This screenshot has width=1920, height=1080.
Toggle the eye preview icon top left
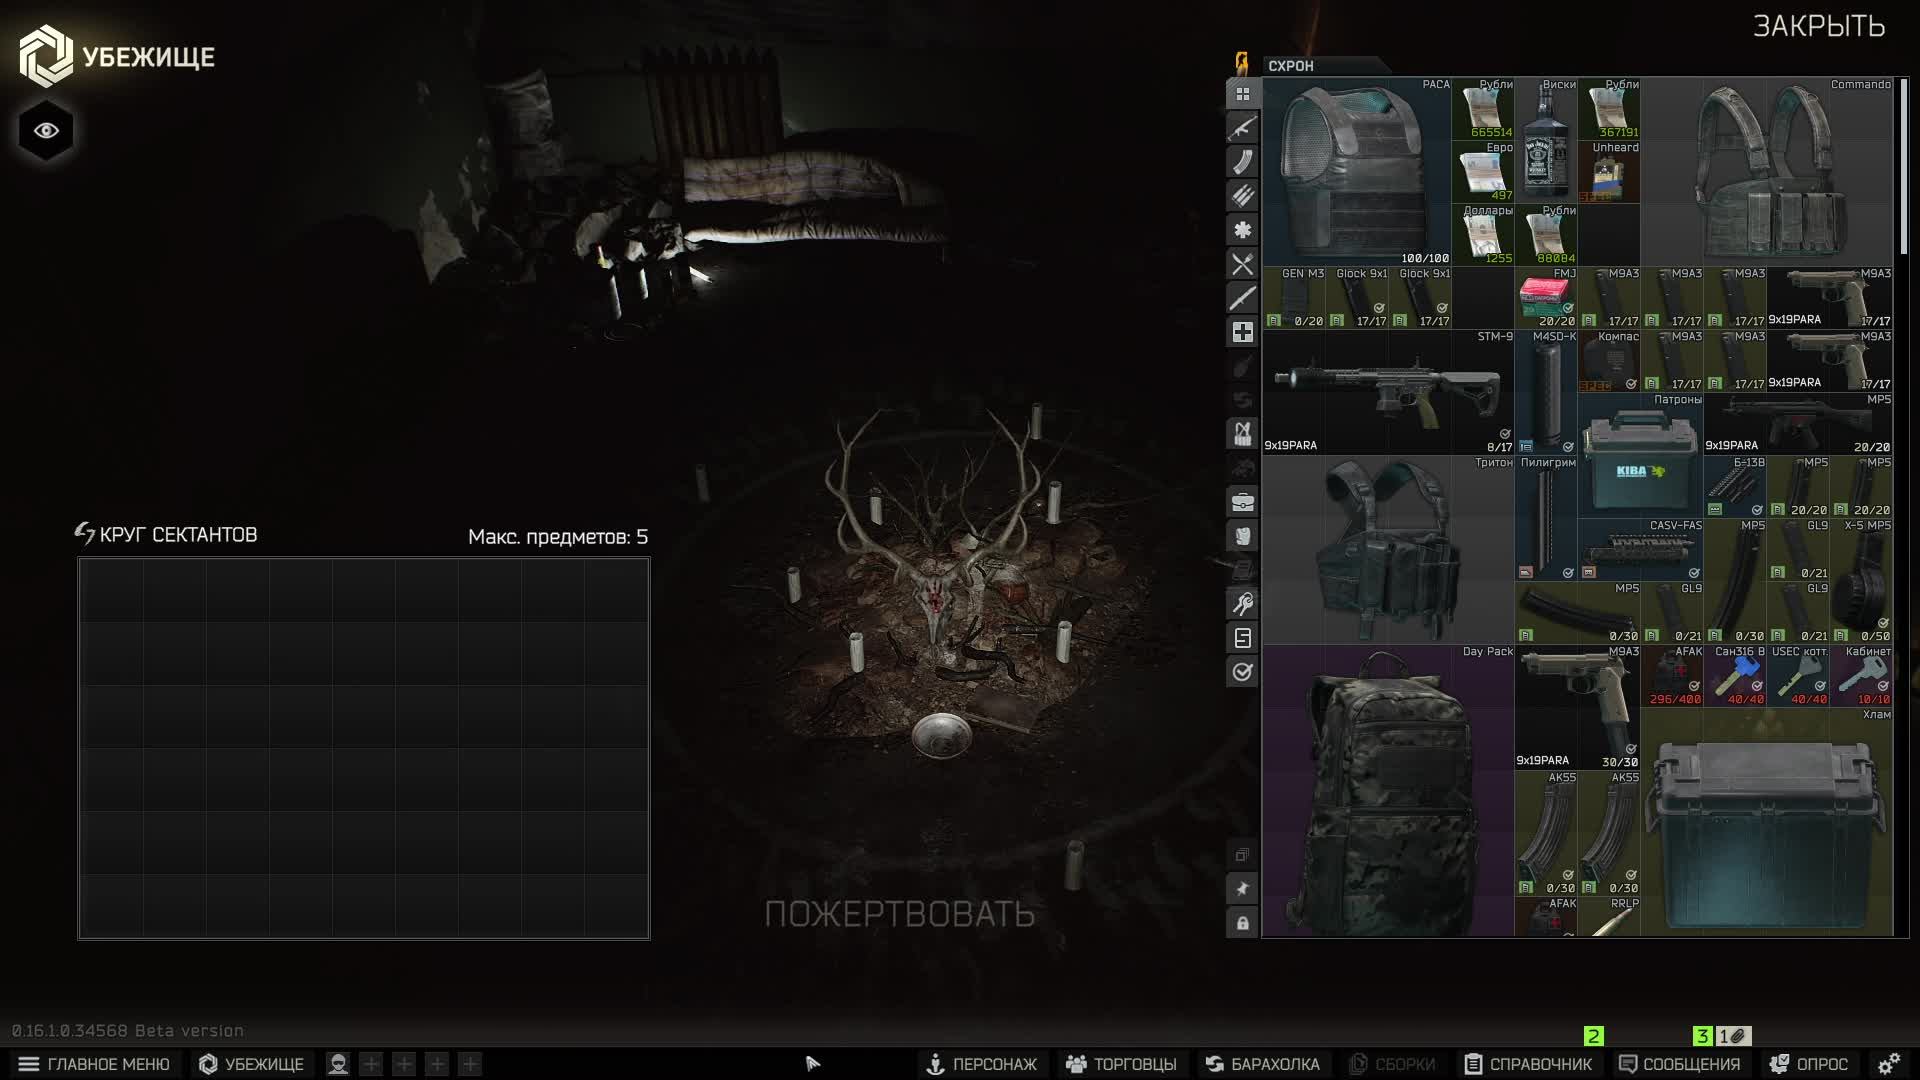click(x=45, y=130)
